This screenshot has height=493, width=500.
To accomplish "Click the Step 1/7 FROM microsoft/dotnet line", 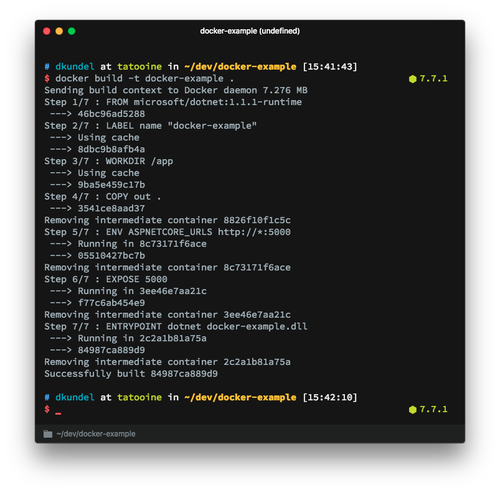I will coord(173,102).
